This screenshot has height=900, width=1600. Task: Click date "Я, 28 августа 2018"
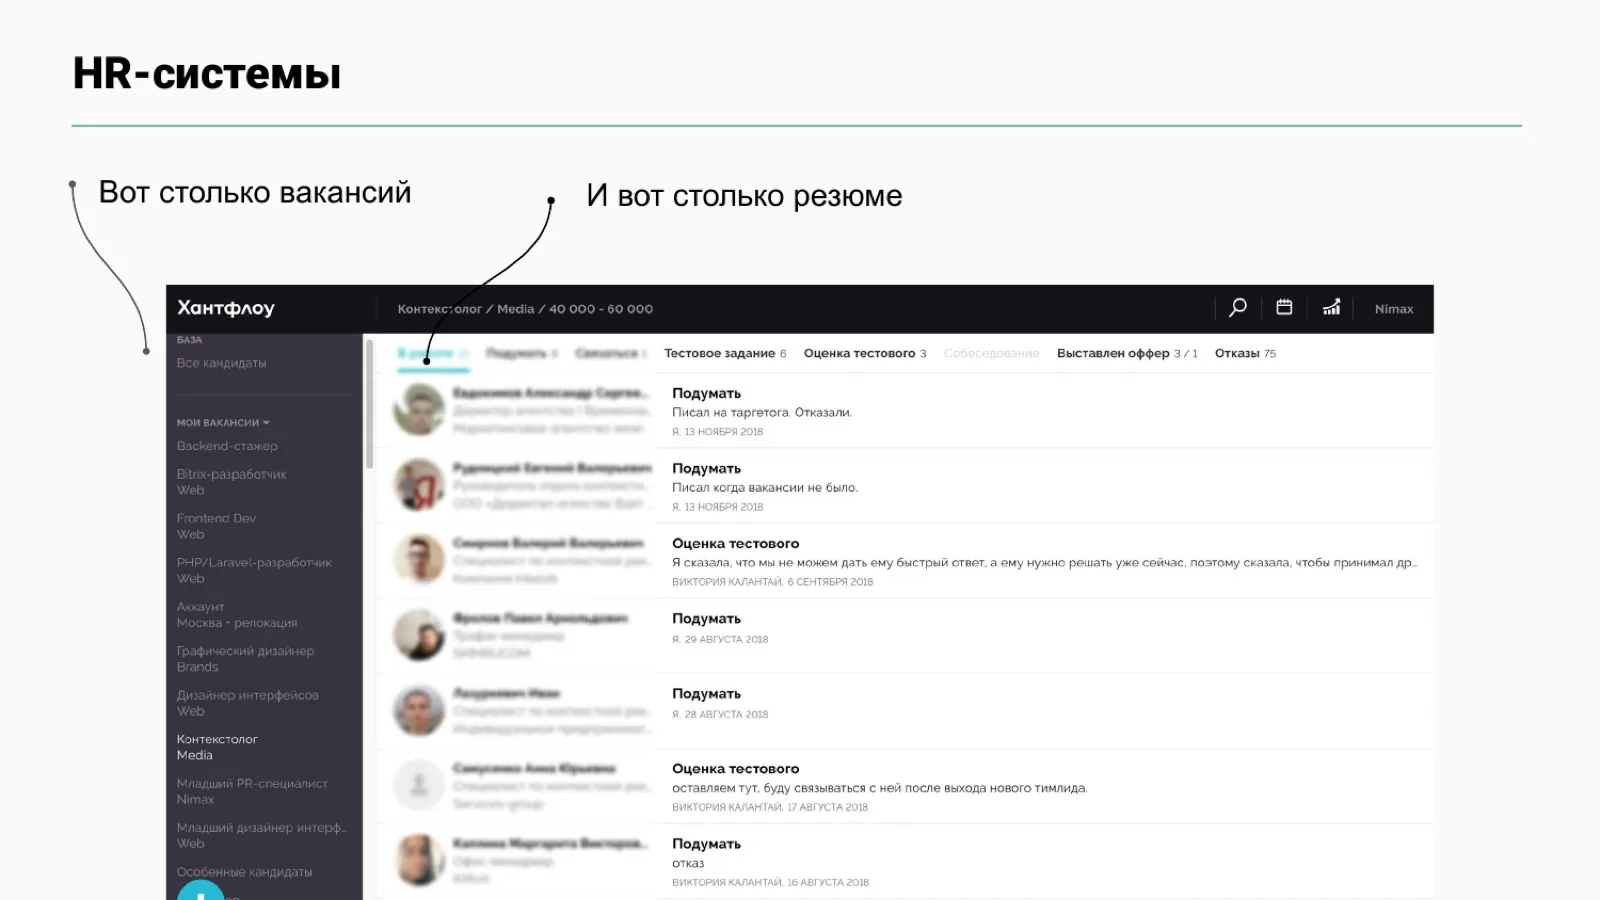point(720,714)
